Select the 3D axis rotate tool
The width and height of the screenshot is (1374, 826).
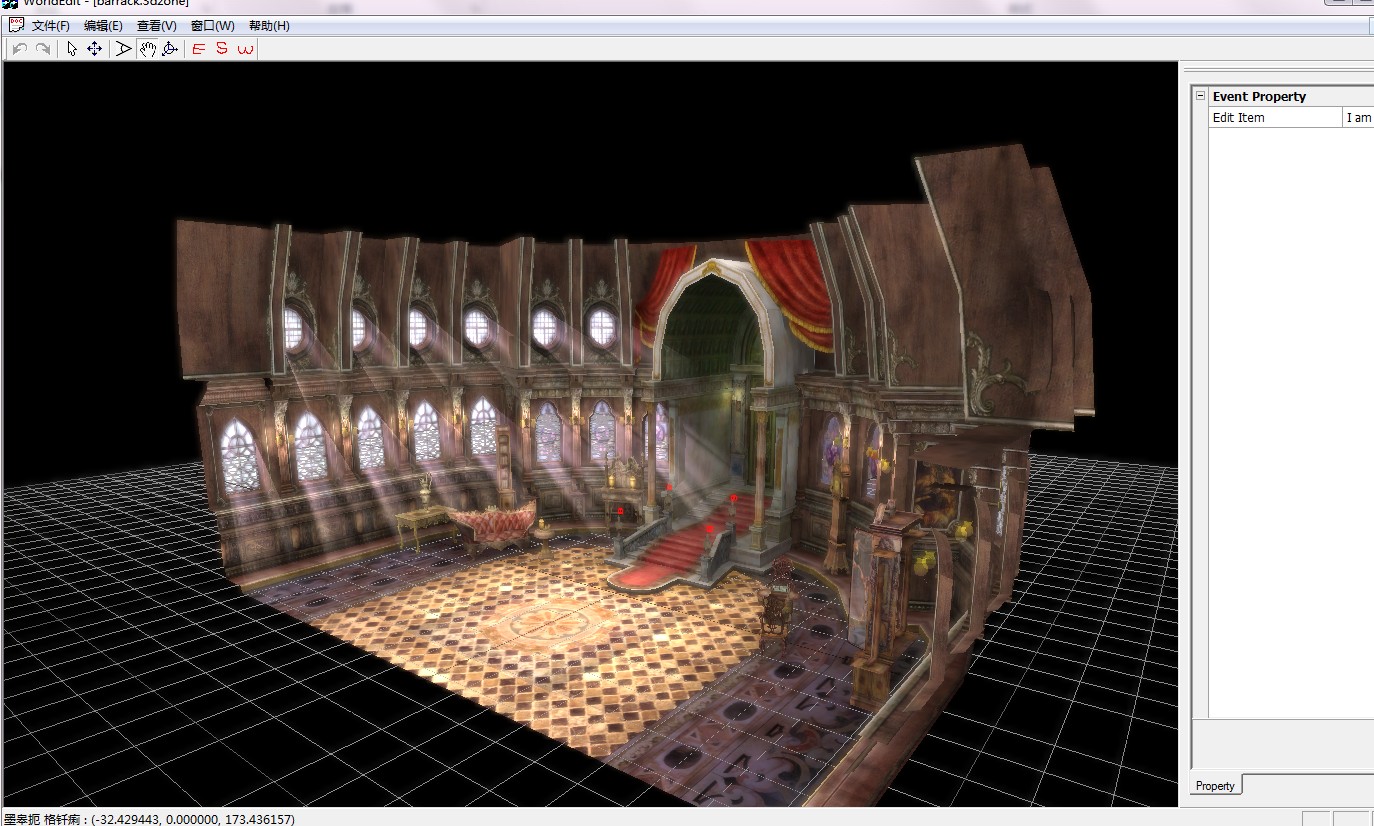(x=170, y=49)
